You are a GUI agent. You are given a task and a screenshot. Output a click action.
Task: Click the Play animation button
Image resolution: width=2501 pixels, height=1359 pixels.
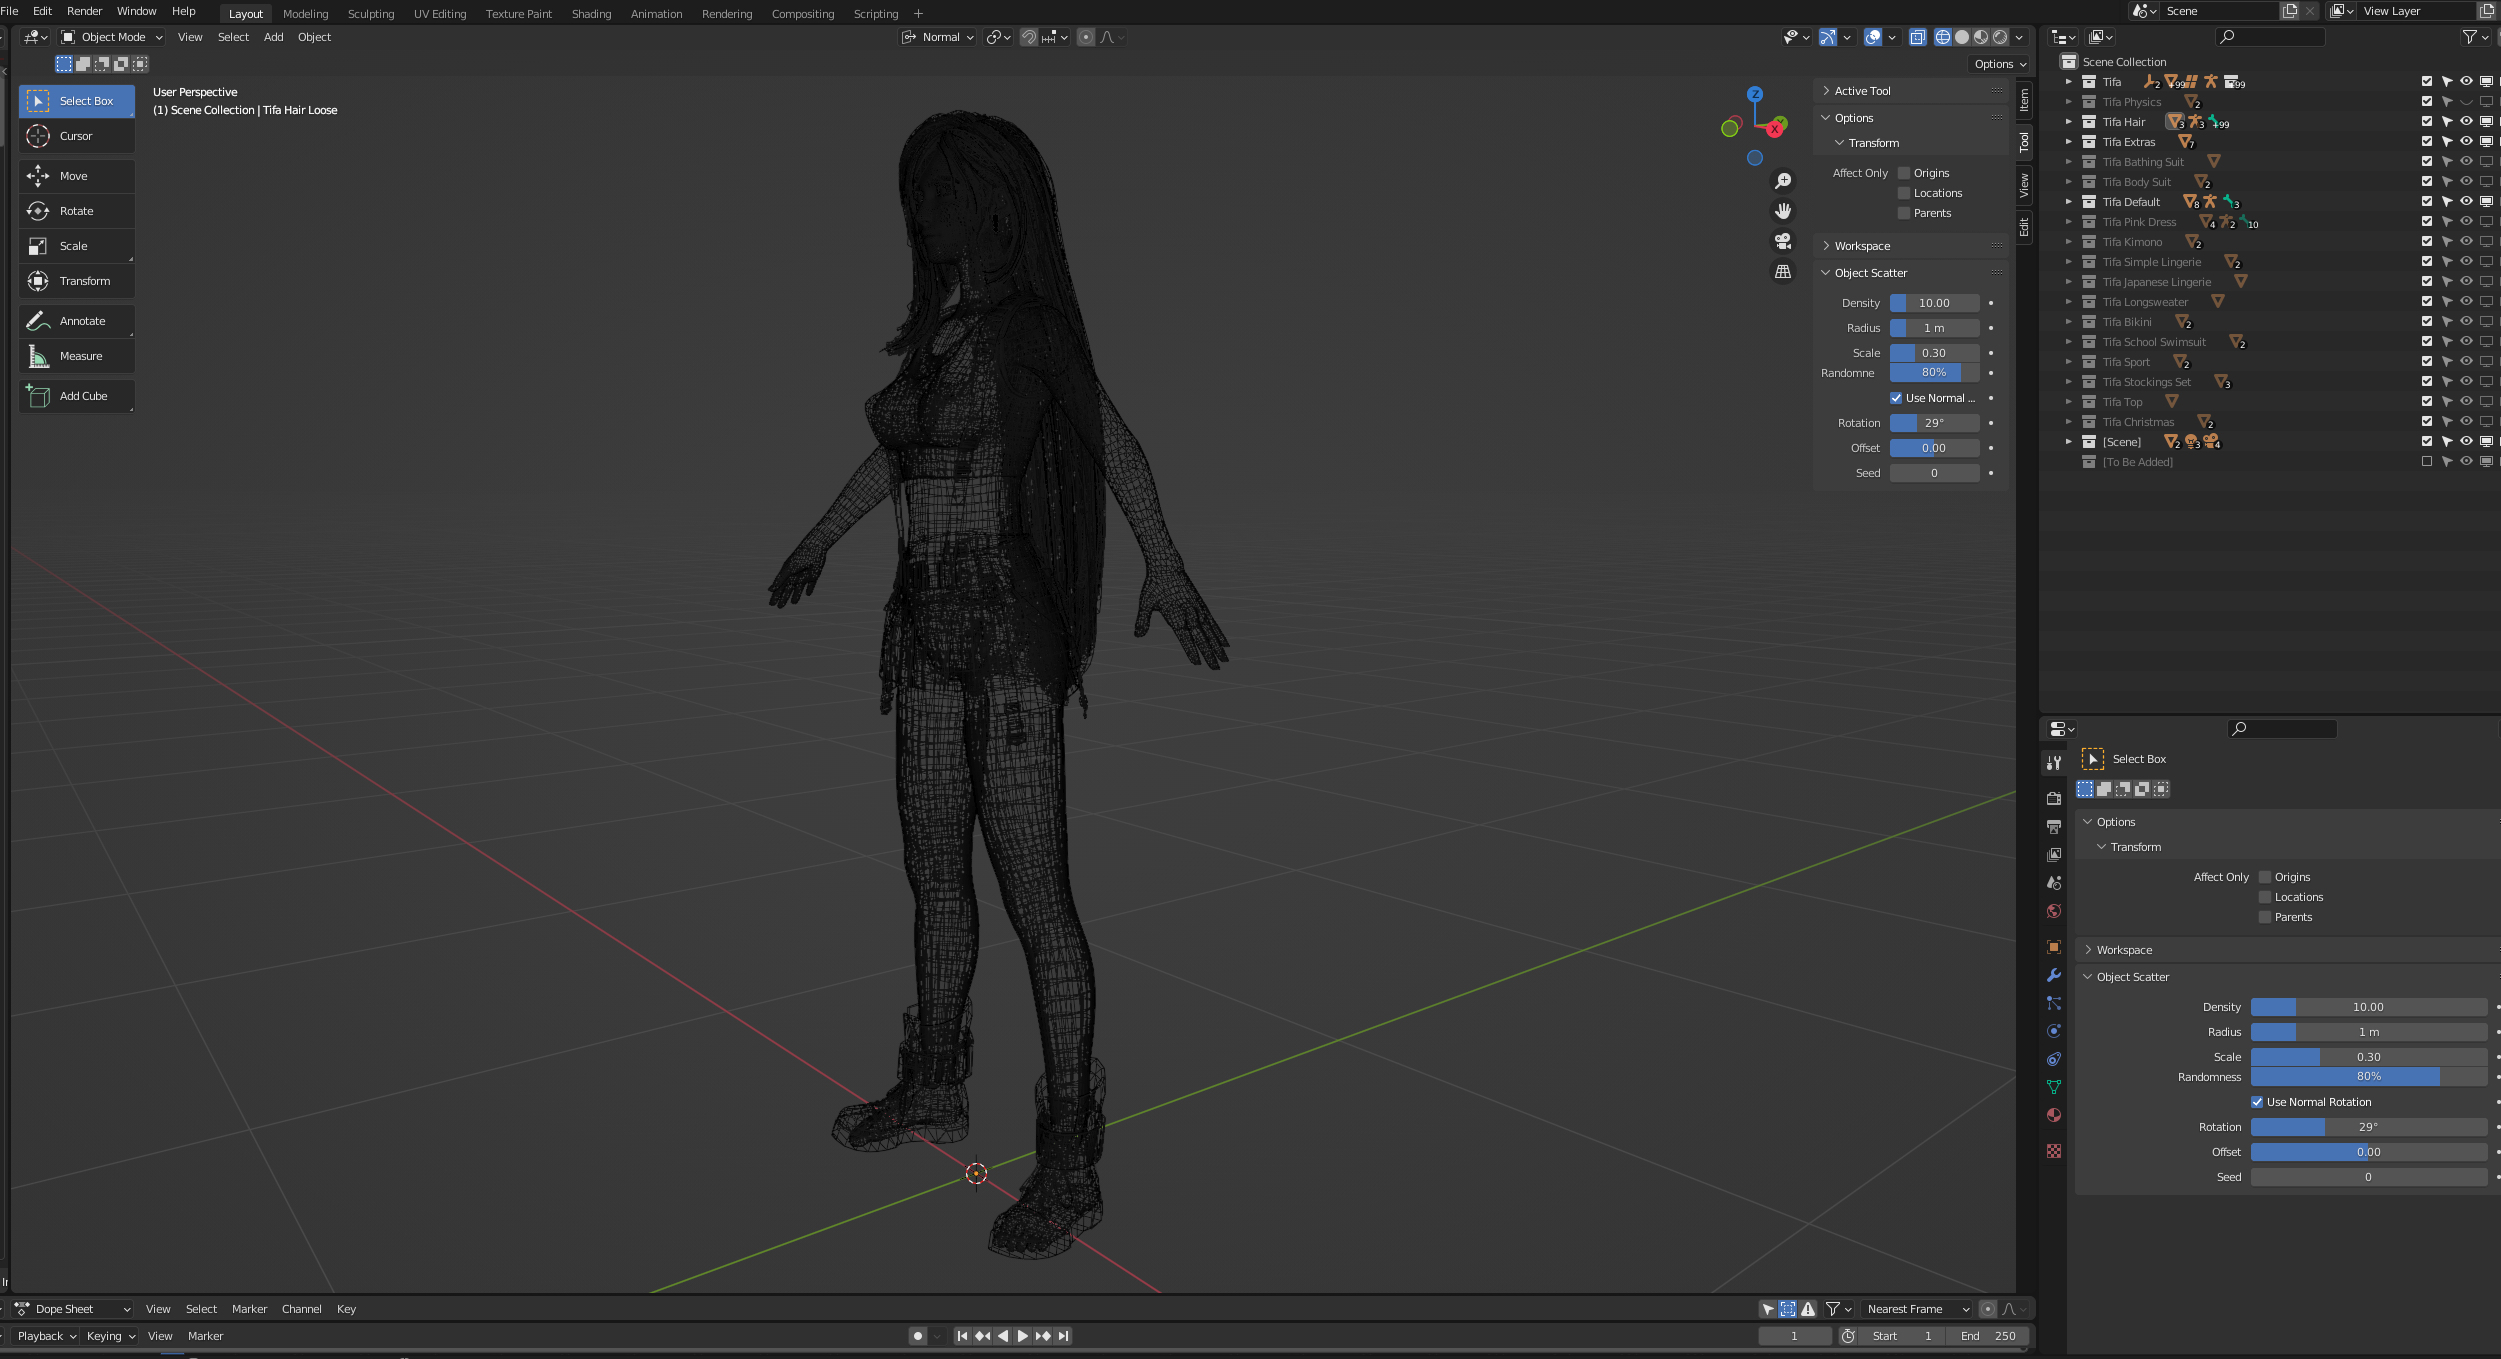pyautogui.click(x=1023, y=1336)
